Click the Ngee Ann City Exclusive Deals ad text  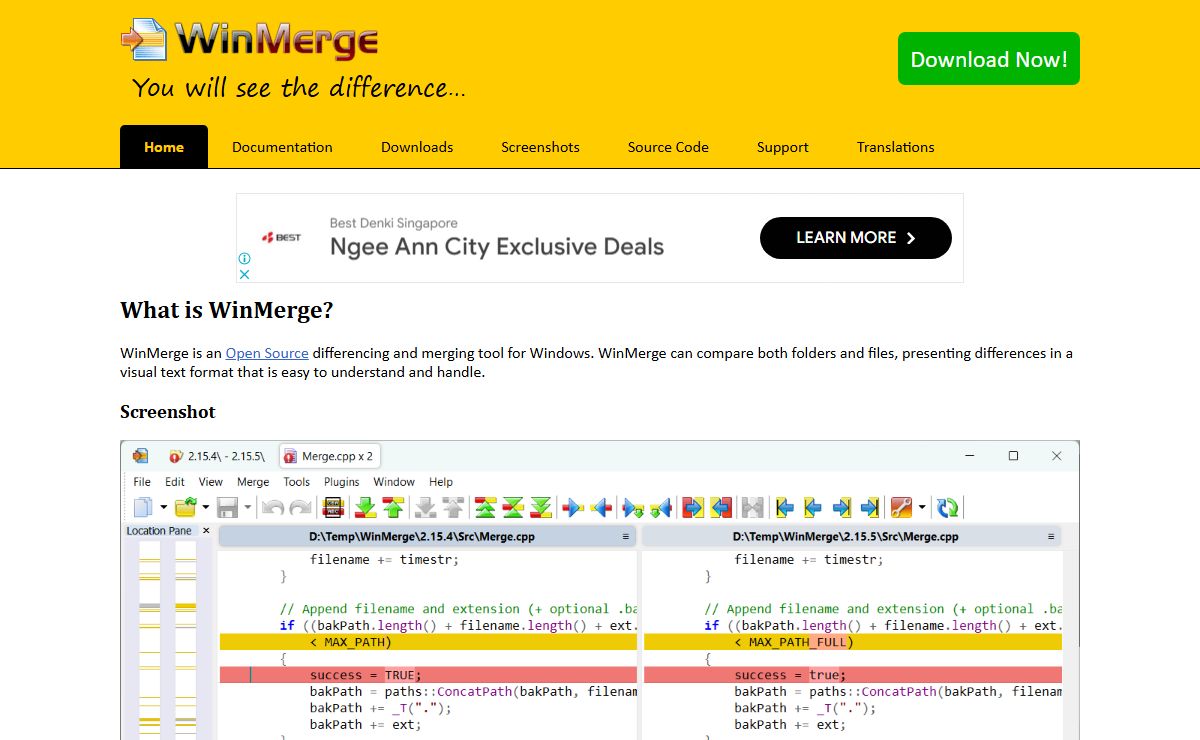point(497,247)
